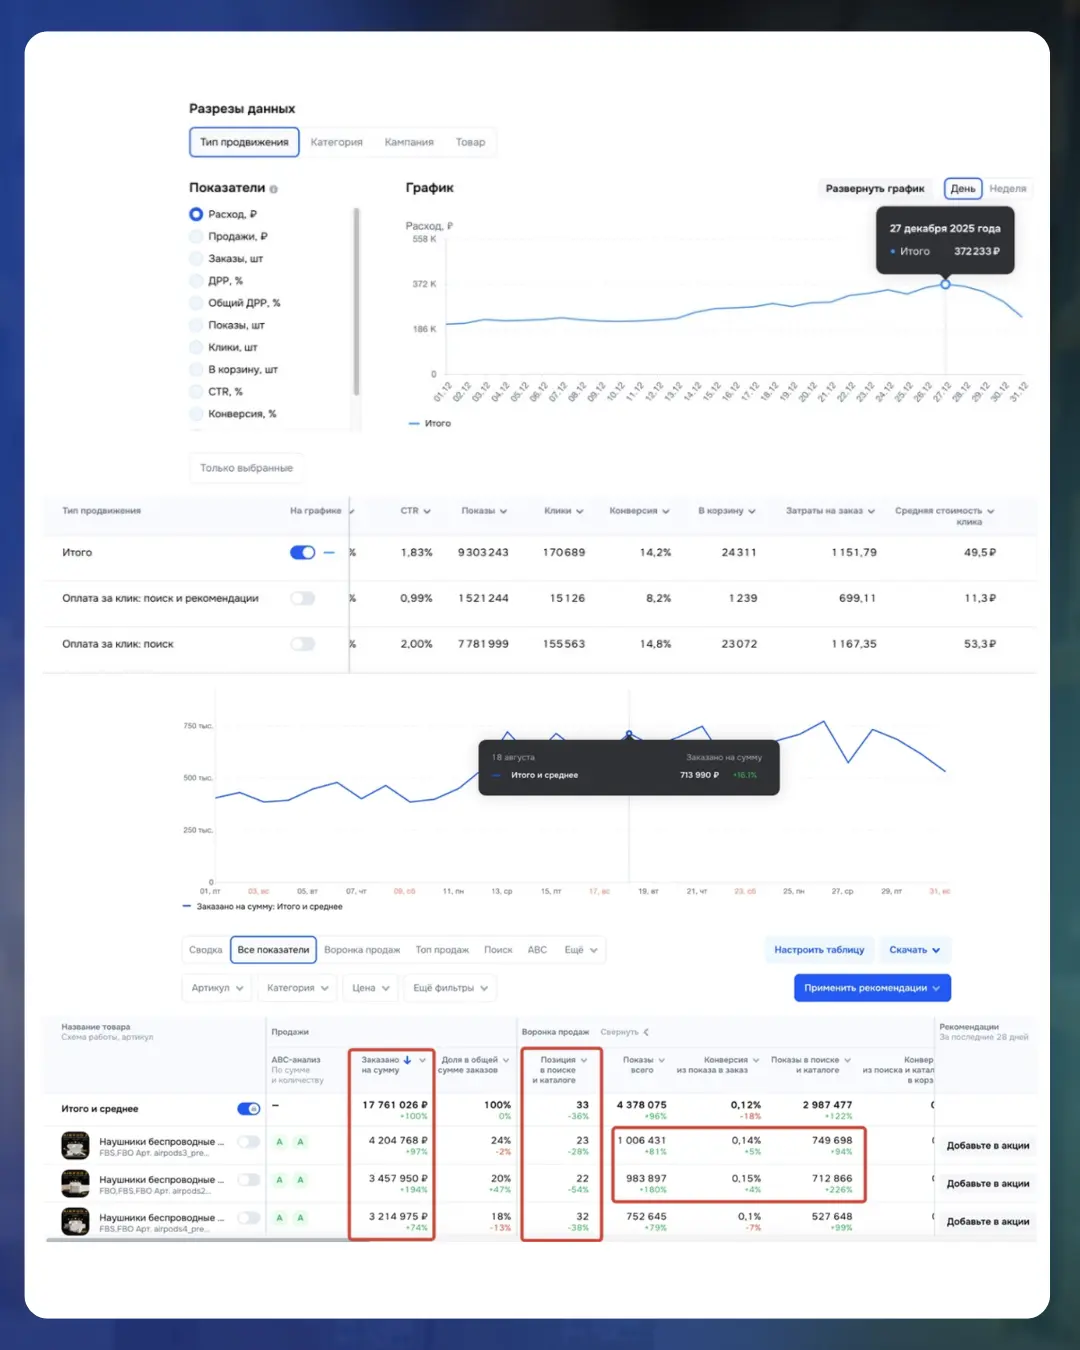This screenshot has width=1080, height=1350.
Task: Toggle the Итого и среднее switch
Action: click(248, 1109)
